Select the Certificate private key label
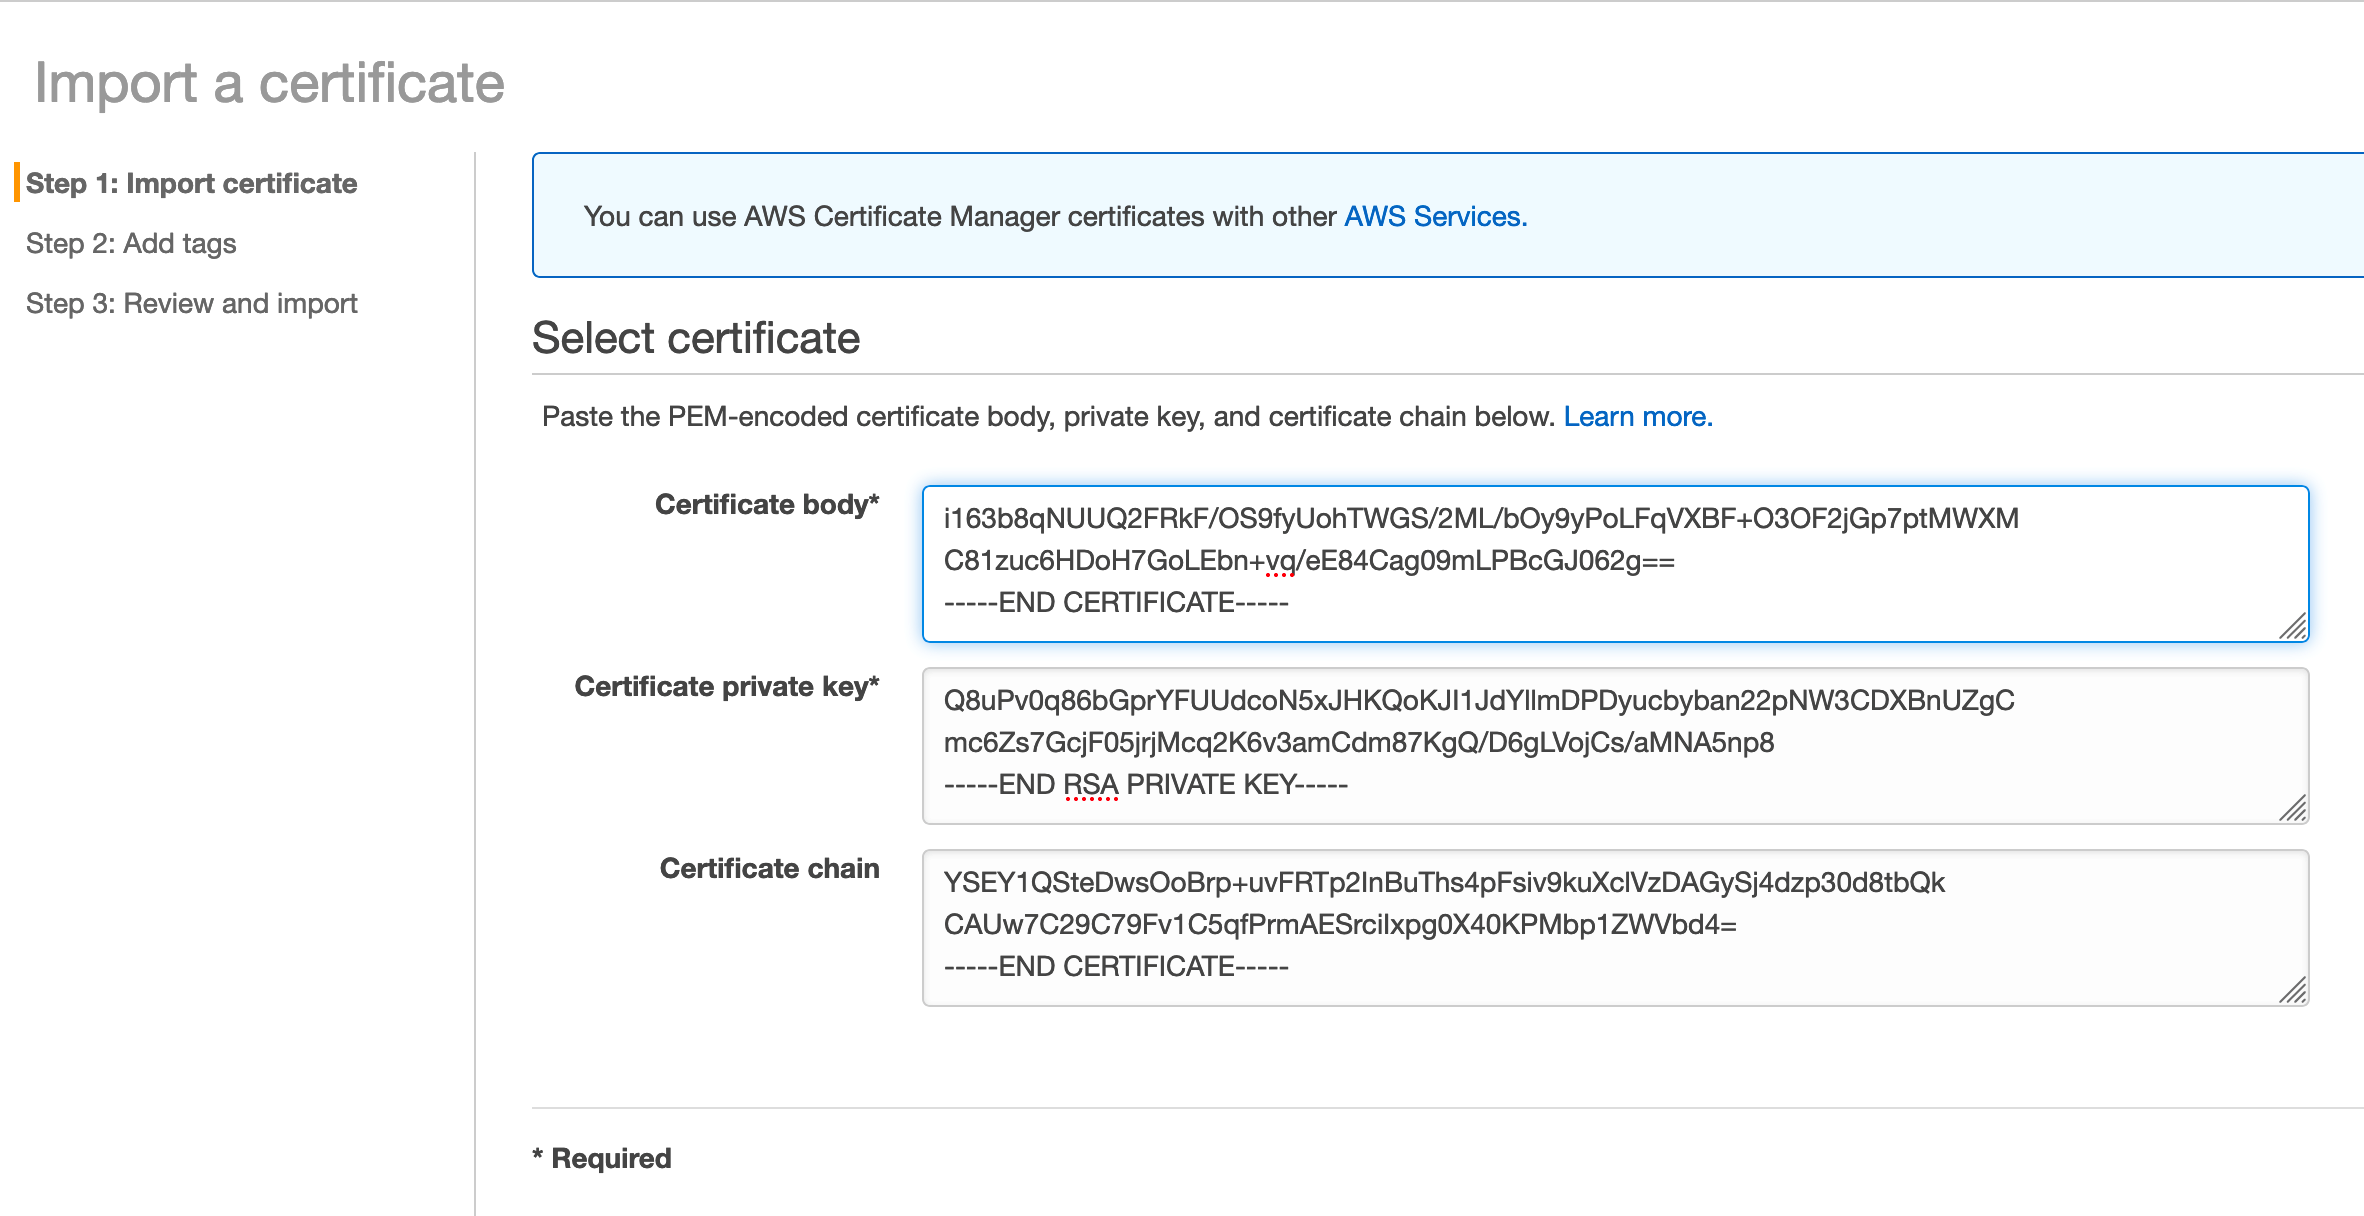The height and width of the screenshot is (1216, 2364). click(x=726, y=686)
